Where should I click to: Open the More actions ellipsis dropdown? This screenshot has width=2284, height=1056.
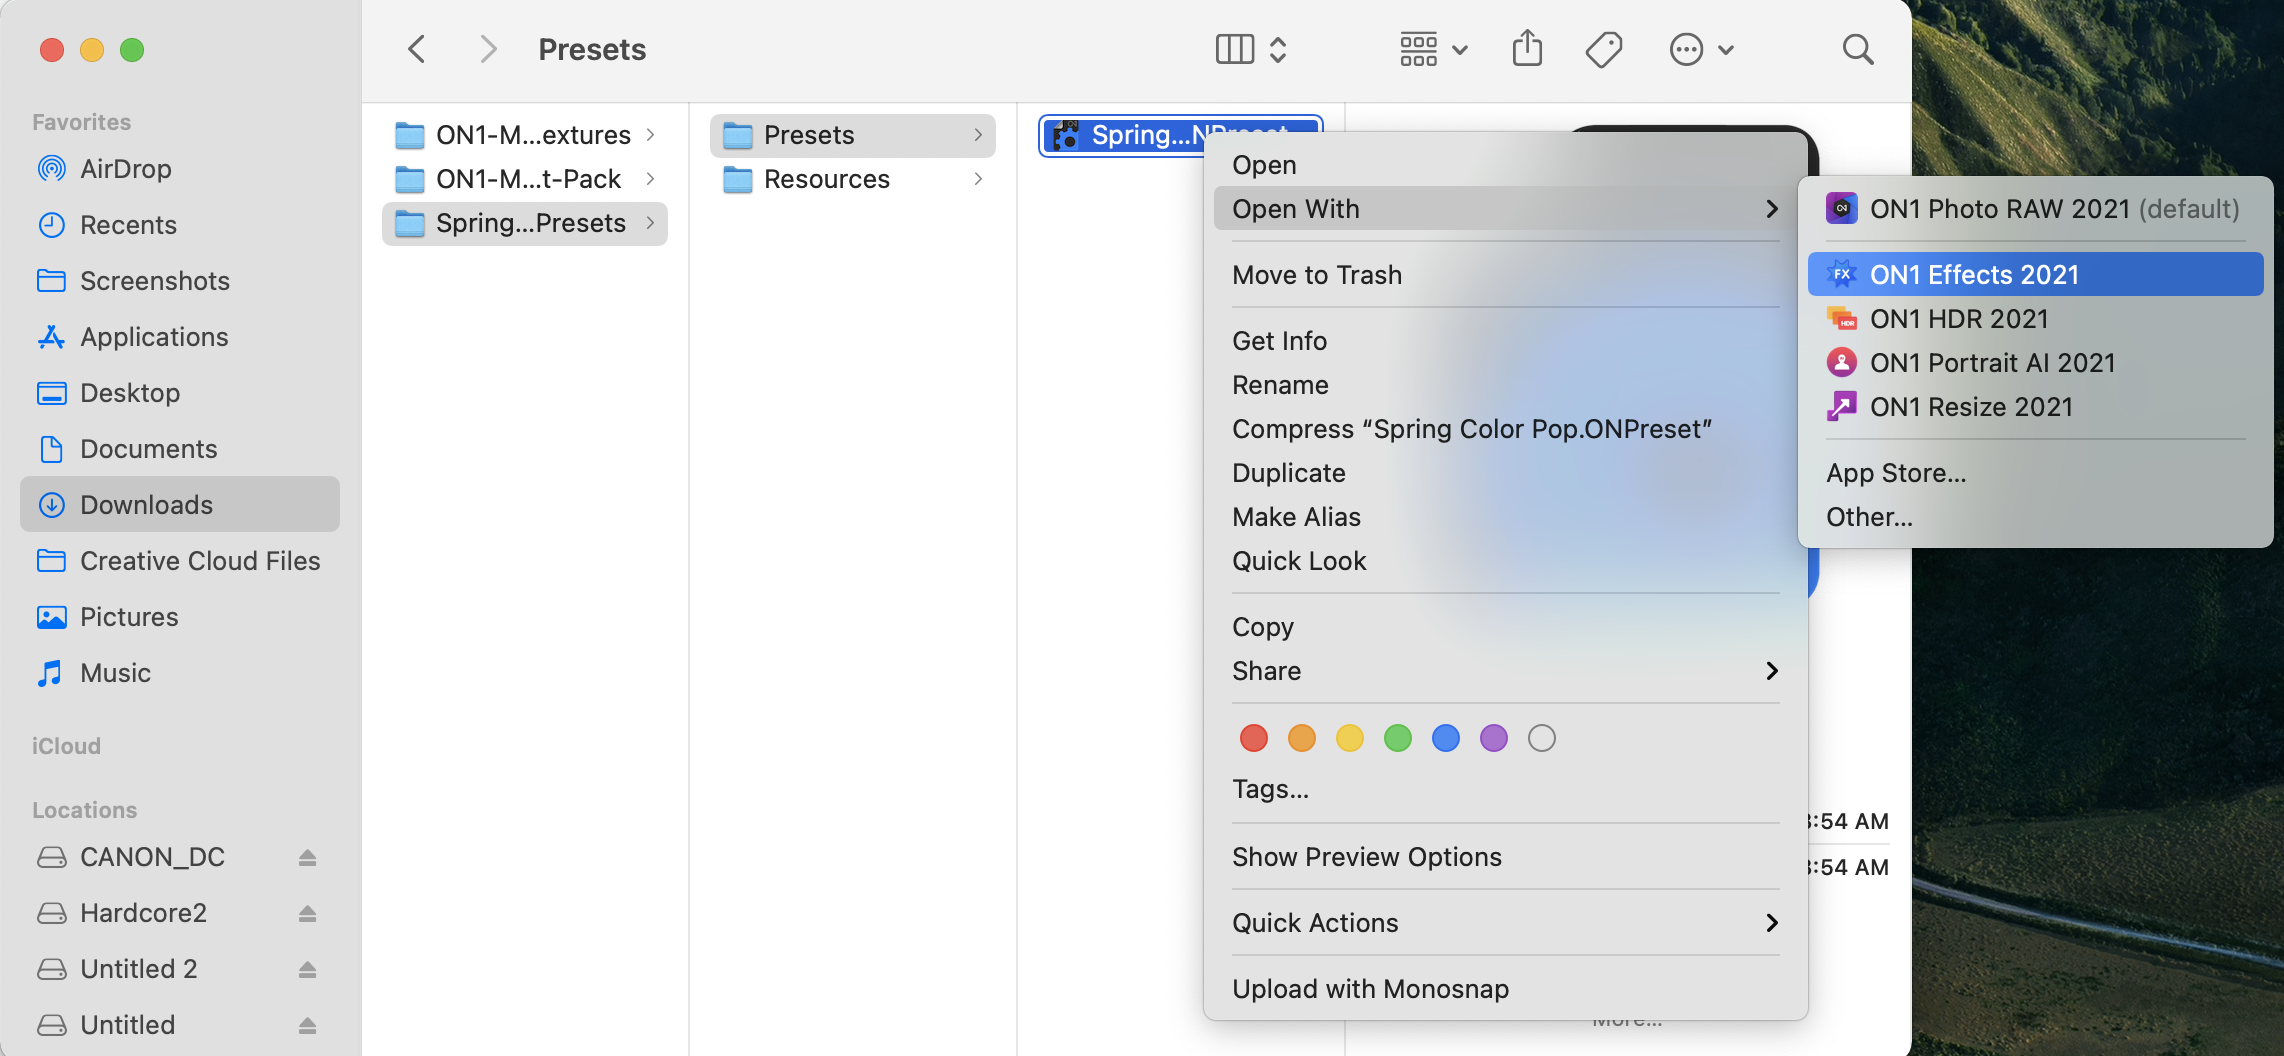[1701, 49]
